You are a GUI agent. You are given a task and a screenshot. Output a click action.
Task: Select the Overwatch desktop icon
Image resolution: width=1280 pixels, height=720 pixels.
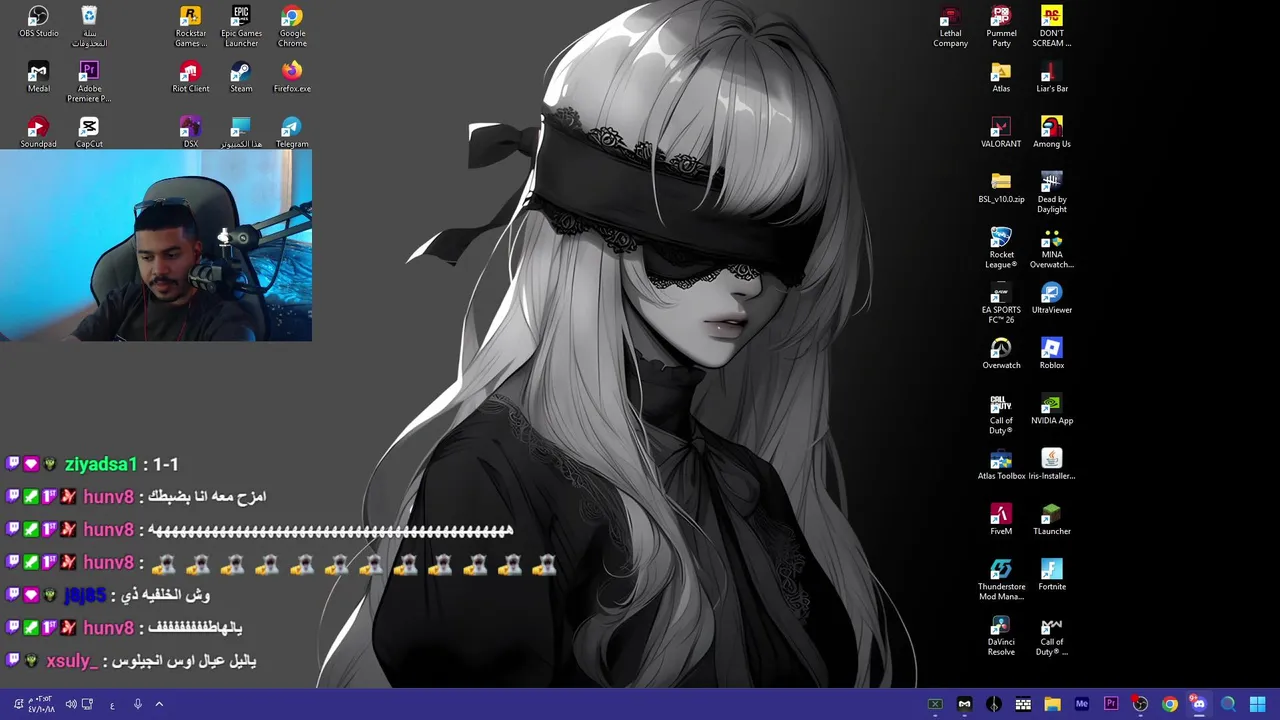[1001, 353]
